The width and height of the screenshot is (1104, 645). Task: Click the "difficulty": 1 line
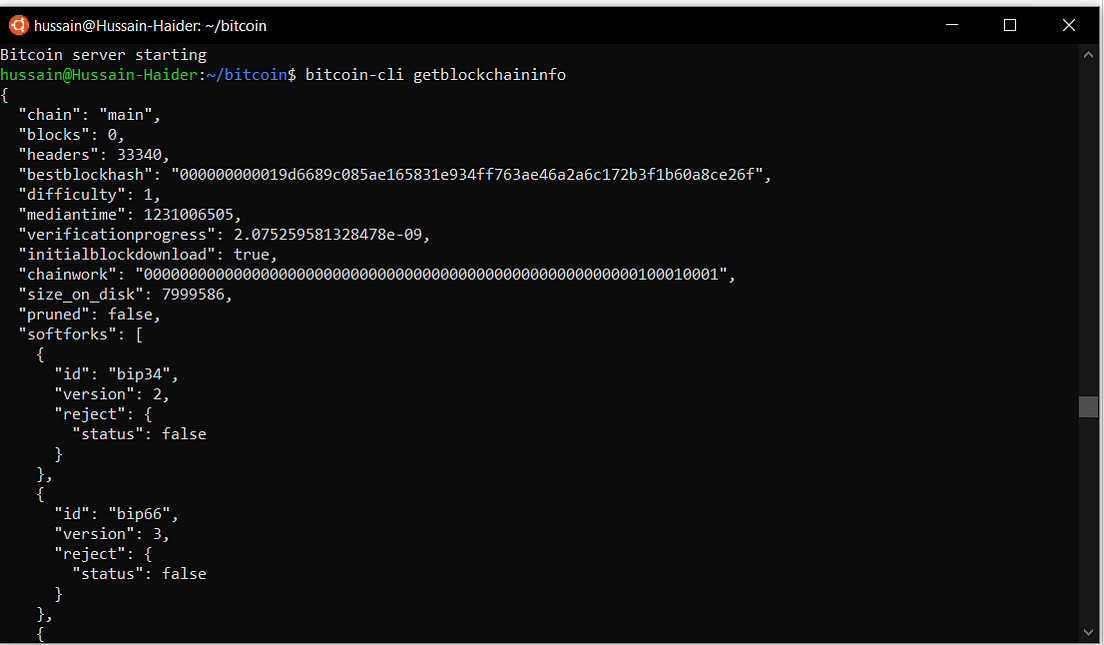click(x=89, y=194)
